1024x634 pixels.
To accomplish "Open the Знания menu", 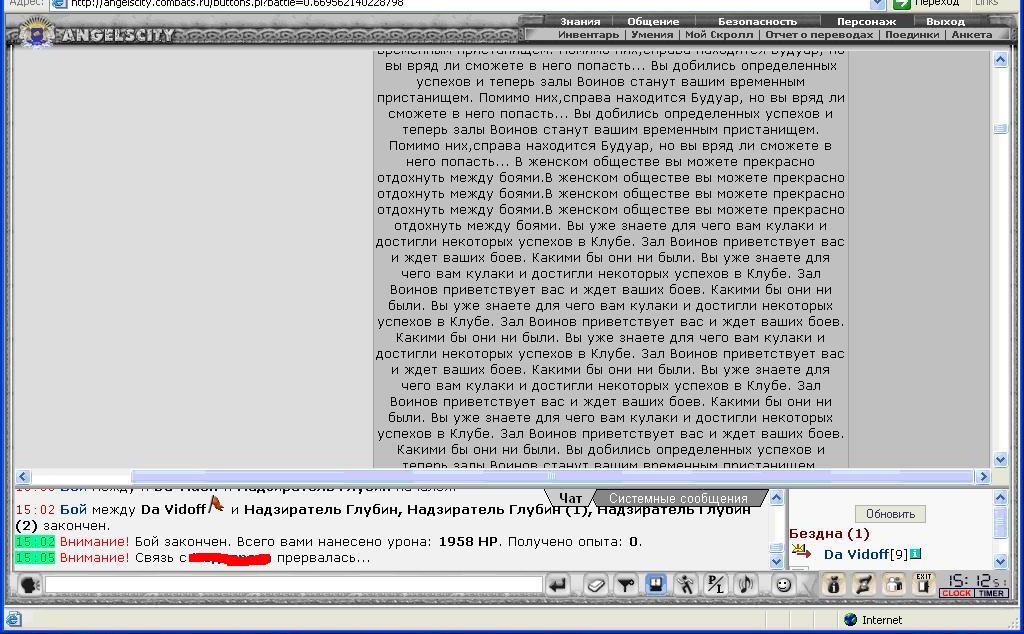I will 580,22.
